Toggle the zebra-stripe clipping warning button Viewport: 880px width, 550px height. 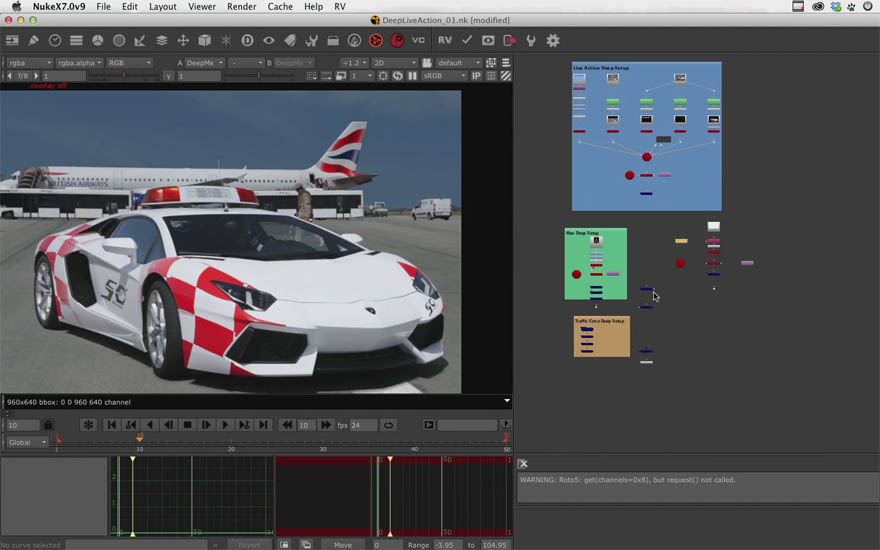pos(506,76)
